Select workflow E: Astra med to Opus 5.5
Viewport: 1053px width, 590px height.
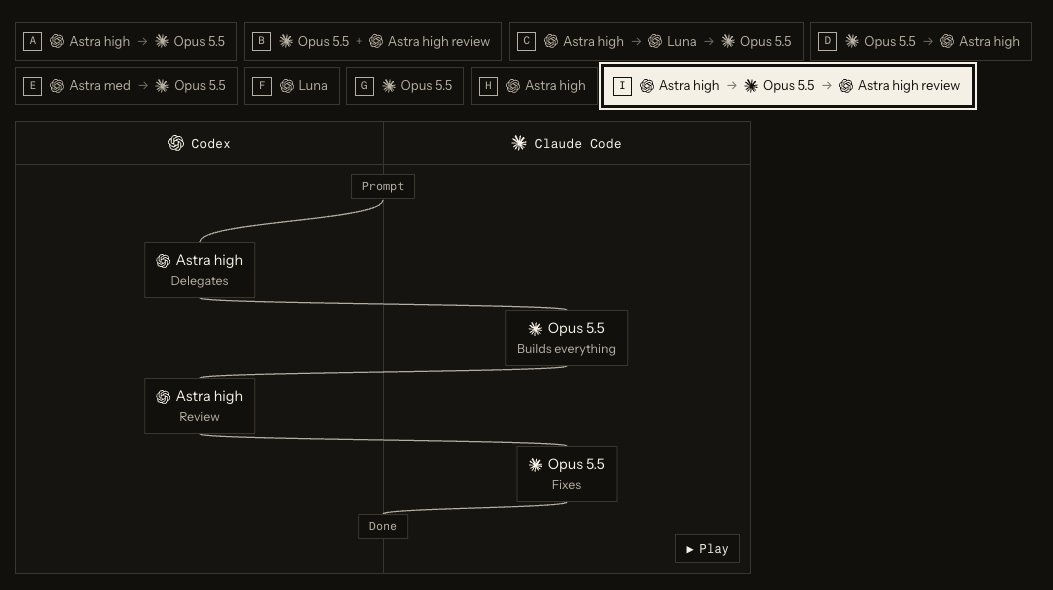pos(126,86)
